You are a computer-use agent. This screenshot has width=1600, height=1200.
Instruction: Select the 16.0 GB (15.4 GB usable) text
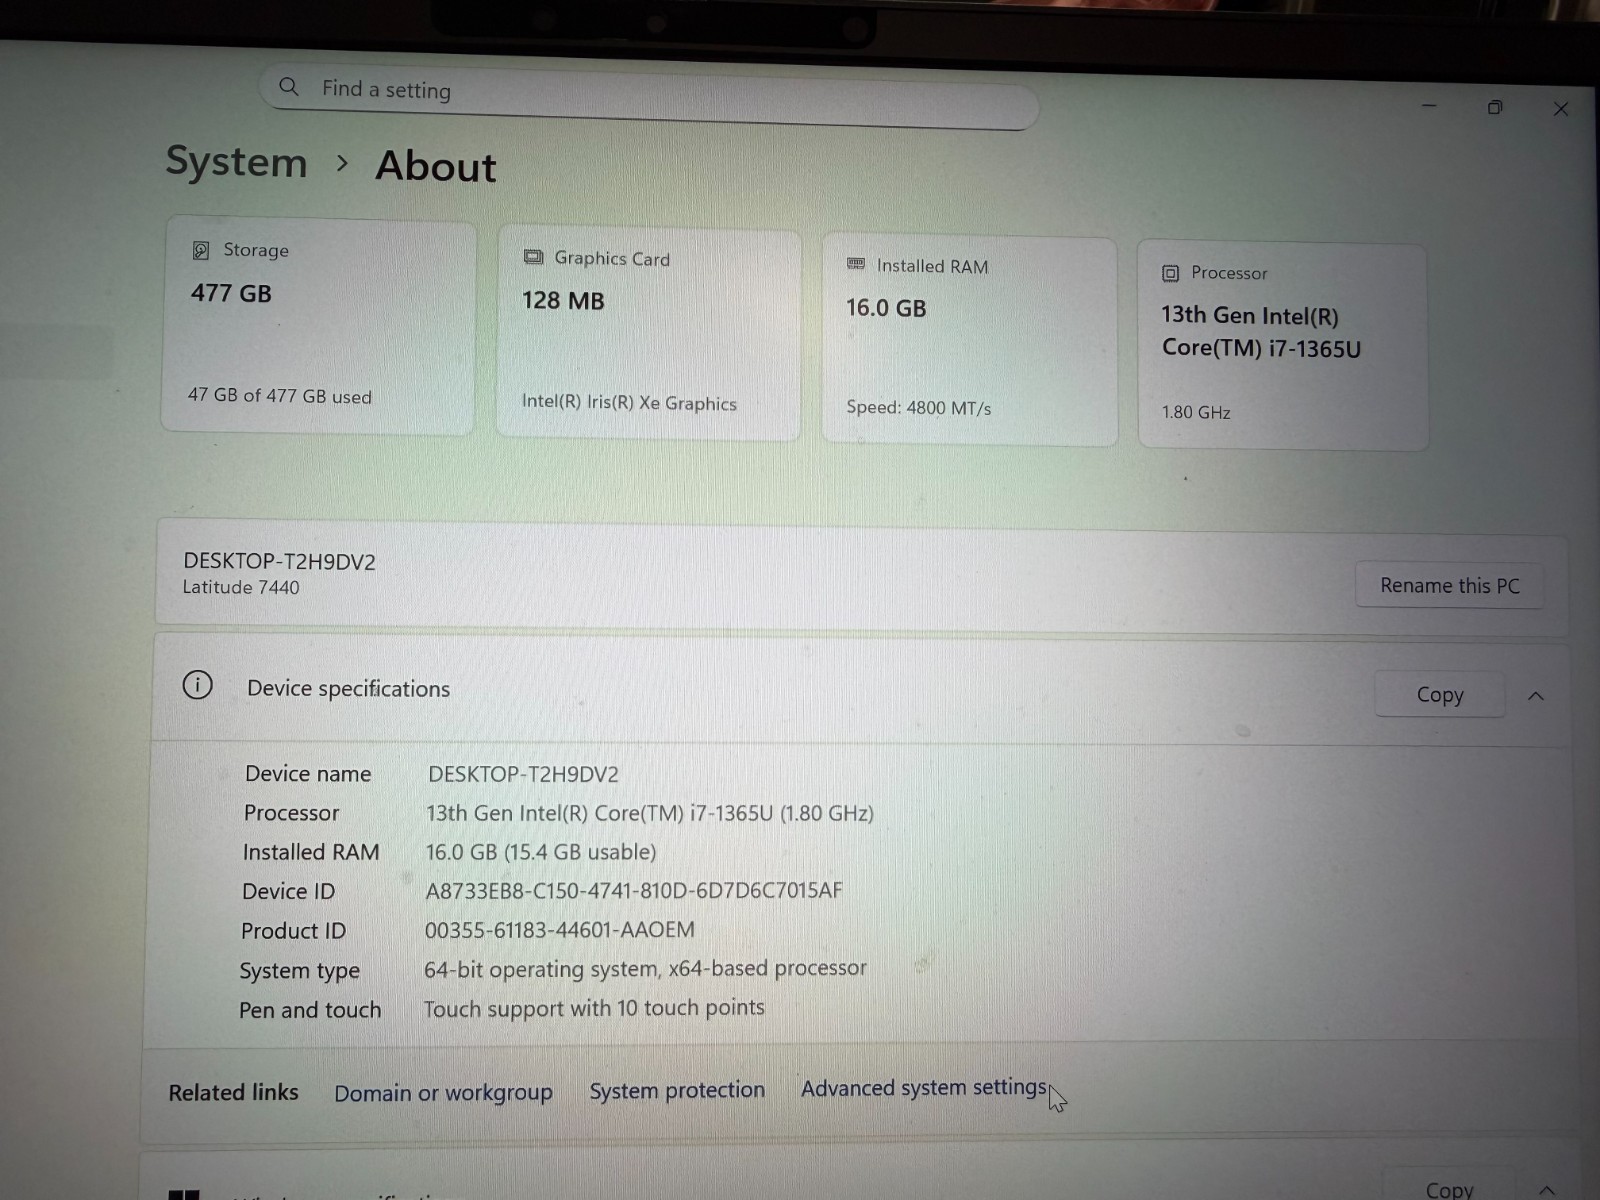[x=541, y=852]
